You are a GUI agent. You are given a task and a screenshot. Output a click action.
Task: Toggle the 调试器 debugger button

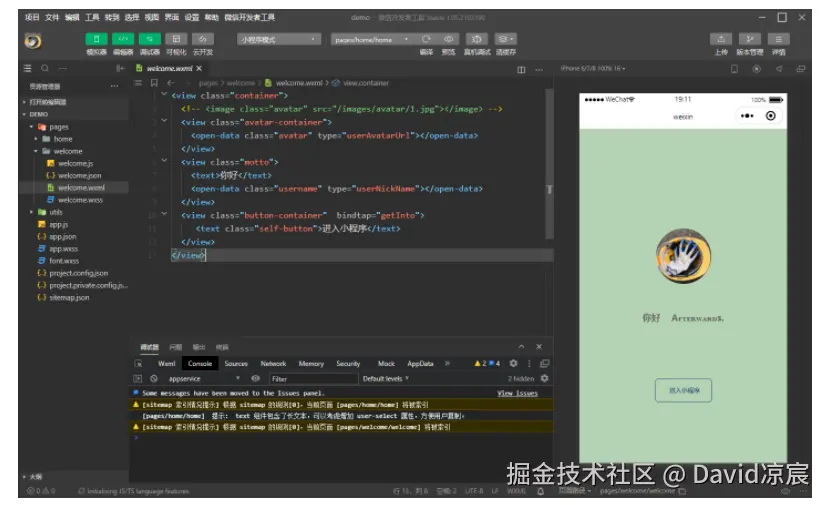(150, 39)
